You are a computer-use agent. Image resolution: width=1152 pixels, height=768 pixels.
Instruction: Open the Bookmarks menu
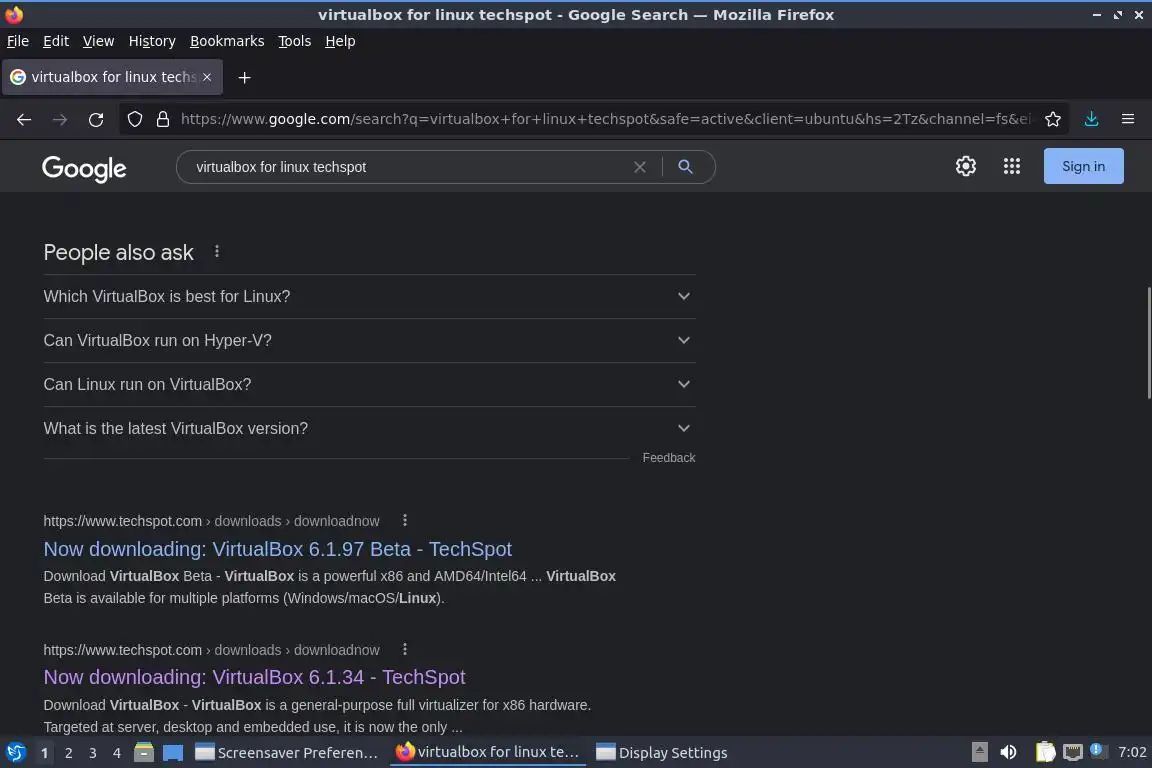coord(227,41)
